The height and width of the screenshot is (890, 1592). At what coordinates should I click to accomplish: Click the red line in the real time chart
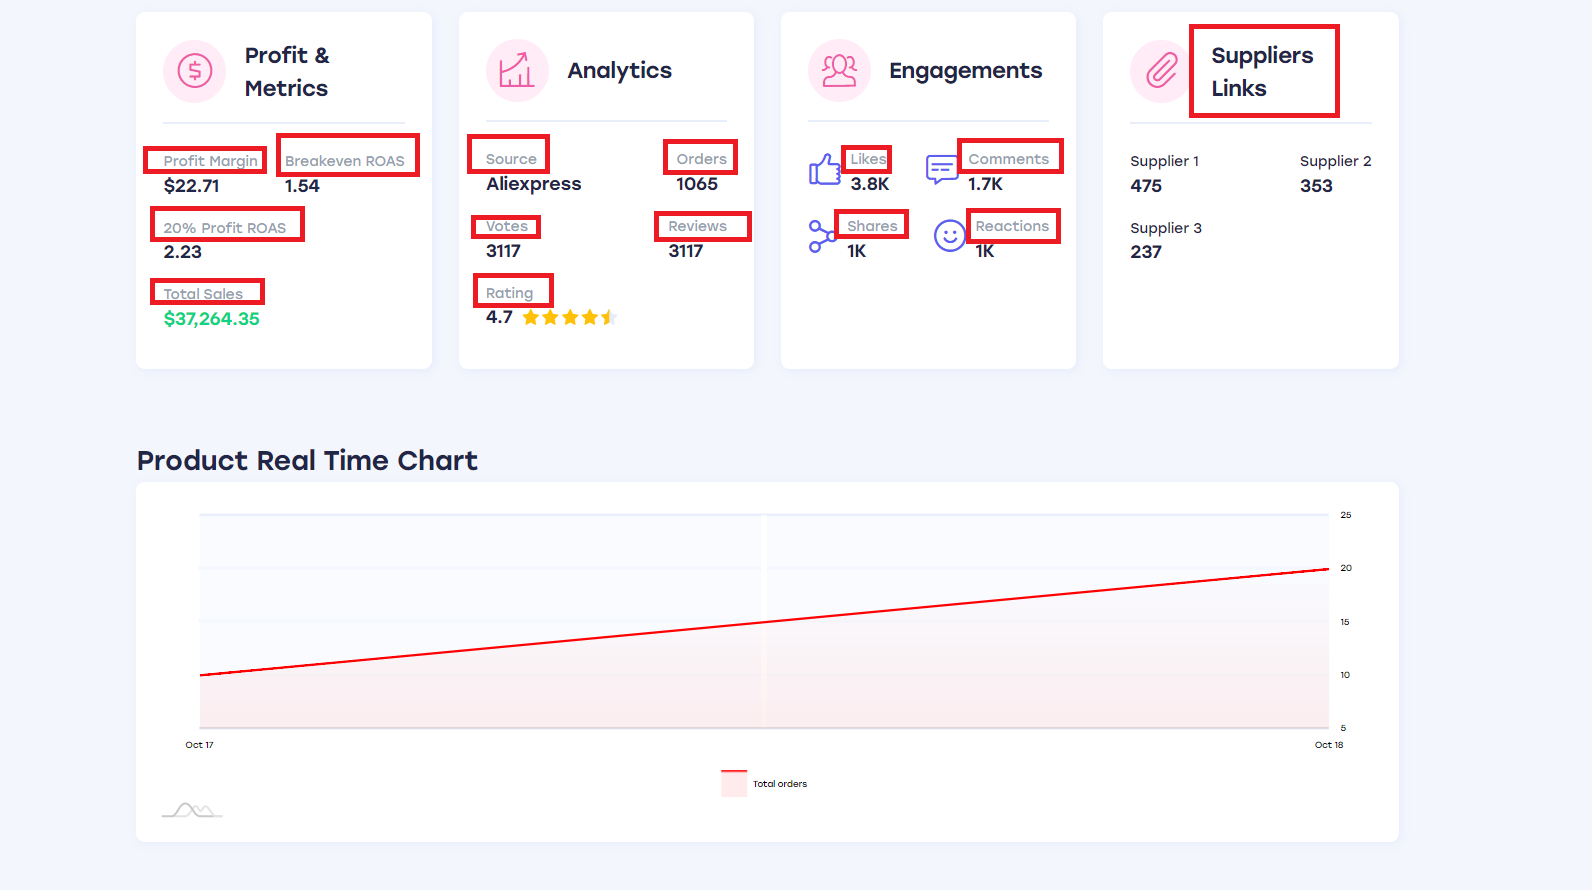[x=764, y=622]
